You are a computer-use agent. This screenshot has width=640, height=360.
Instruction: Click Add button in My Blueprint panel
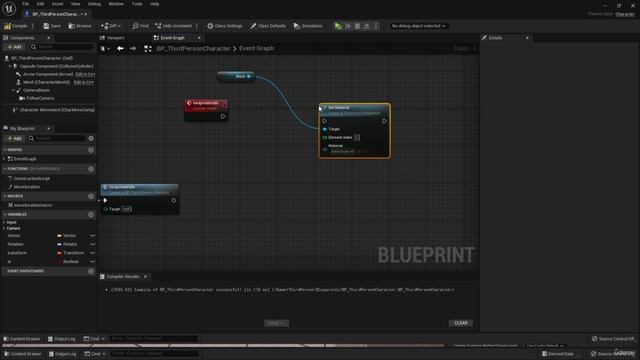click(14, 138)
